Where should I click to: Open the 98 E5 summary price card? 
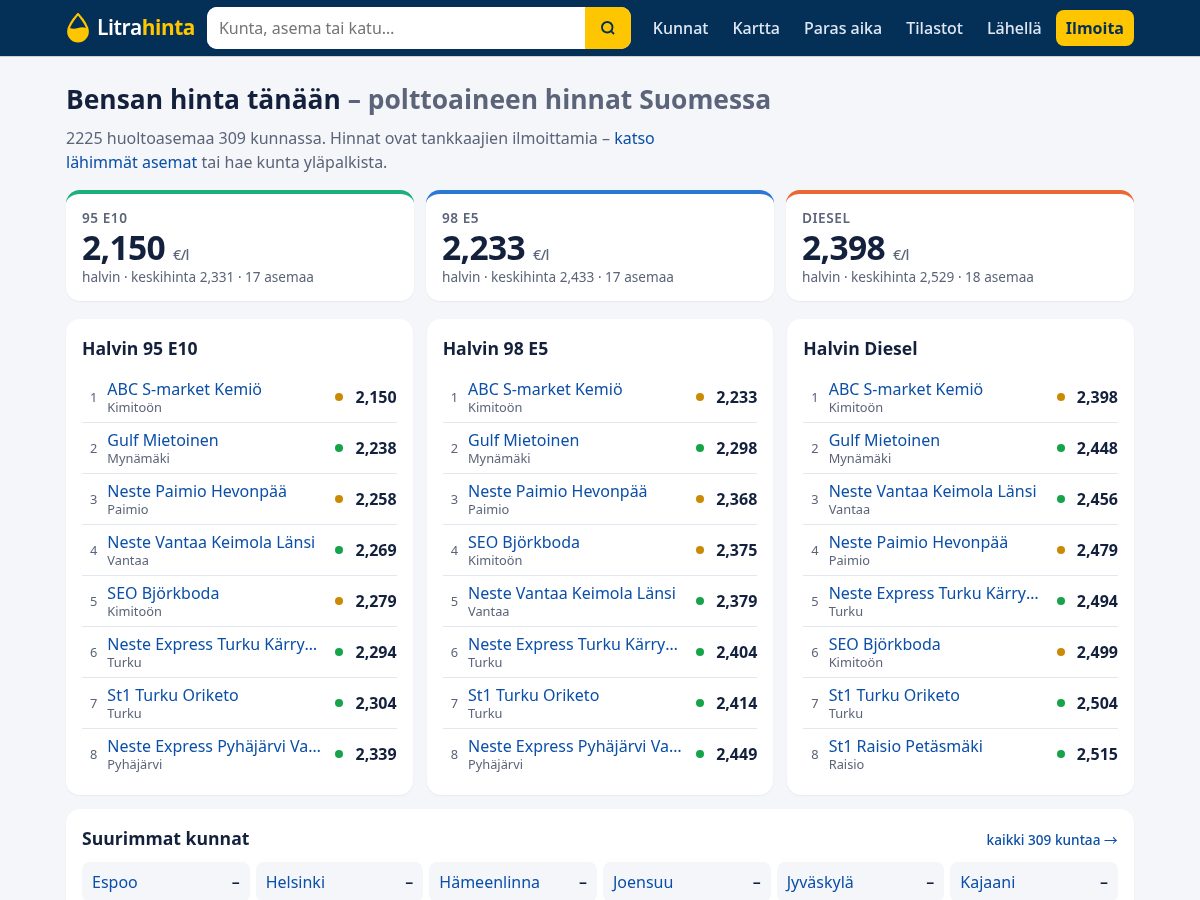click(x=600, y=246)
